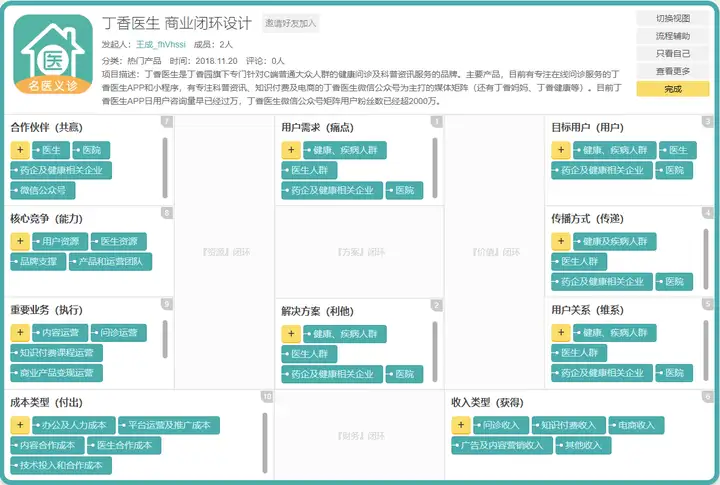The height and width of the screenshot is (485, 720).
Task: Open initiator profile link 王成_fhVhssi
Action: 161,45
